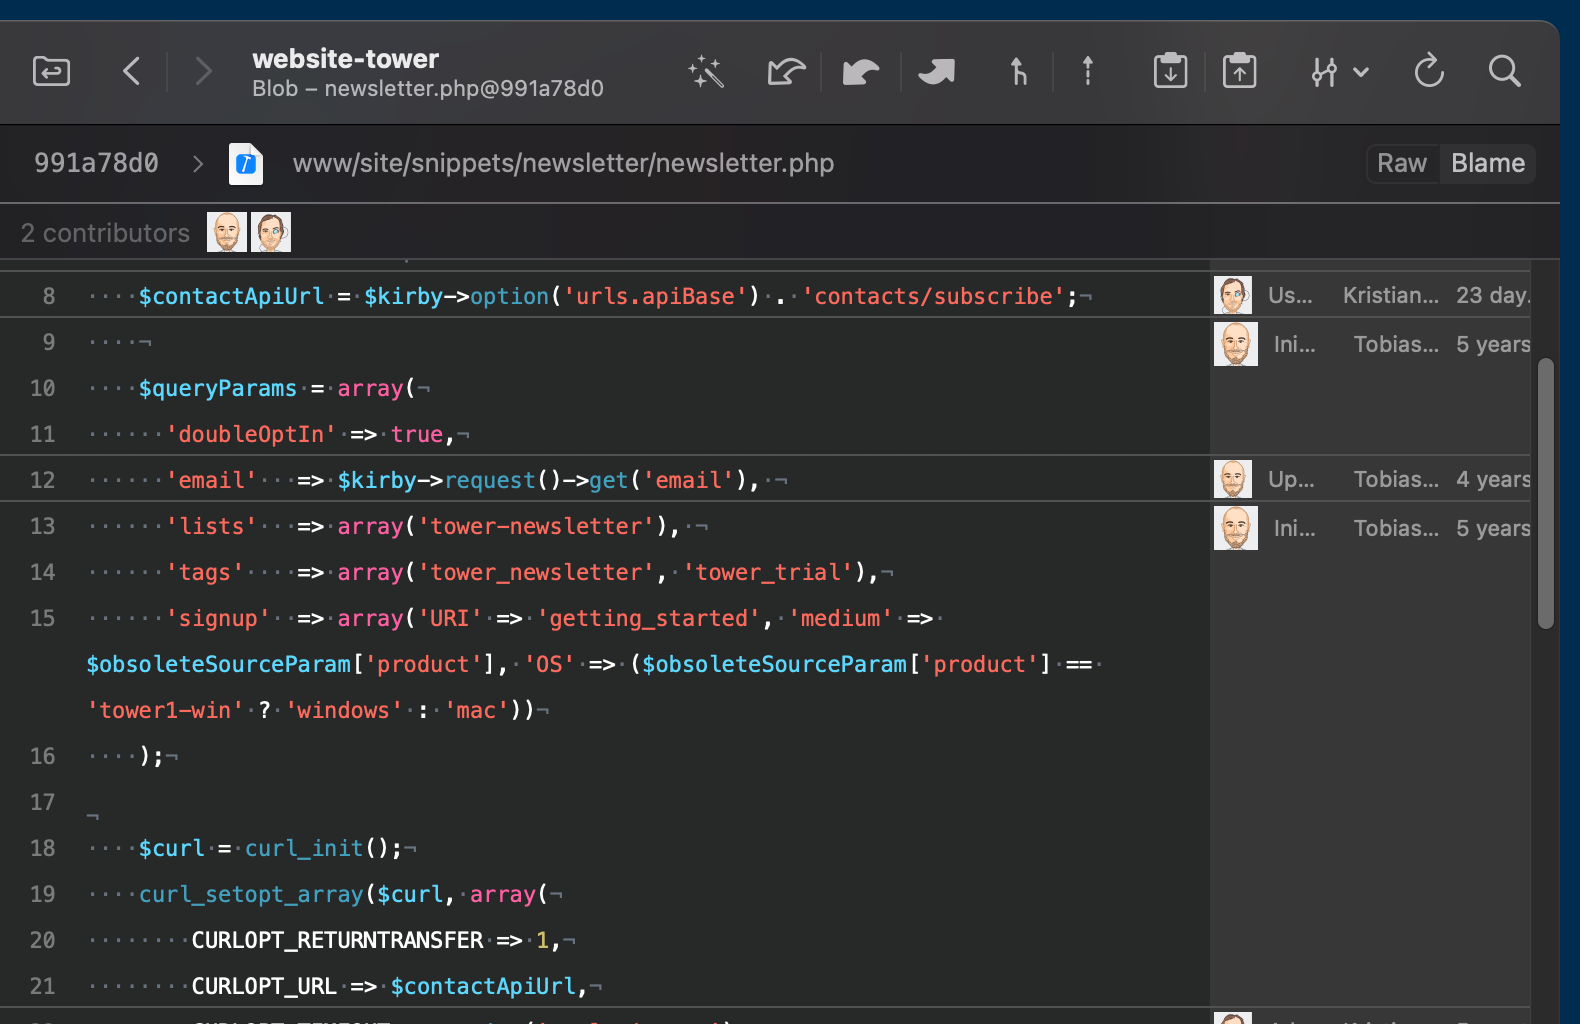Image resolution: width=1580 pixels, height=1024 pixels.
Task: Navigate back with the left chevron
Action: [132, 72]
